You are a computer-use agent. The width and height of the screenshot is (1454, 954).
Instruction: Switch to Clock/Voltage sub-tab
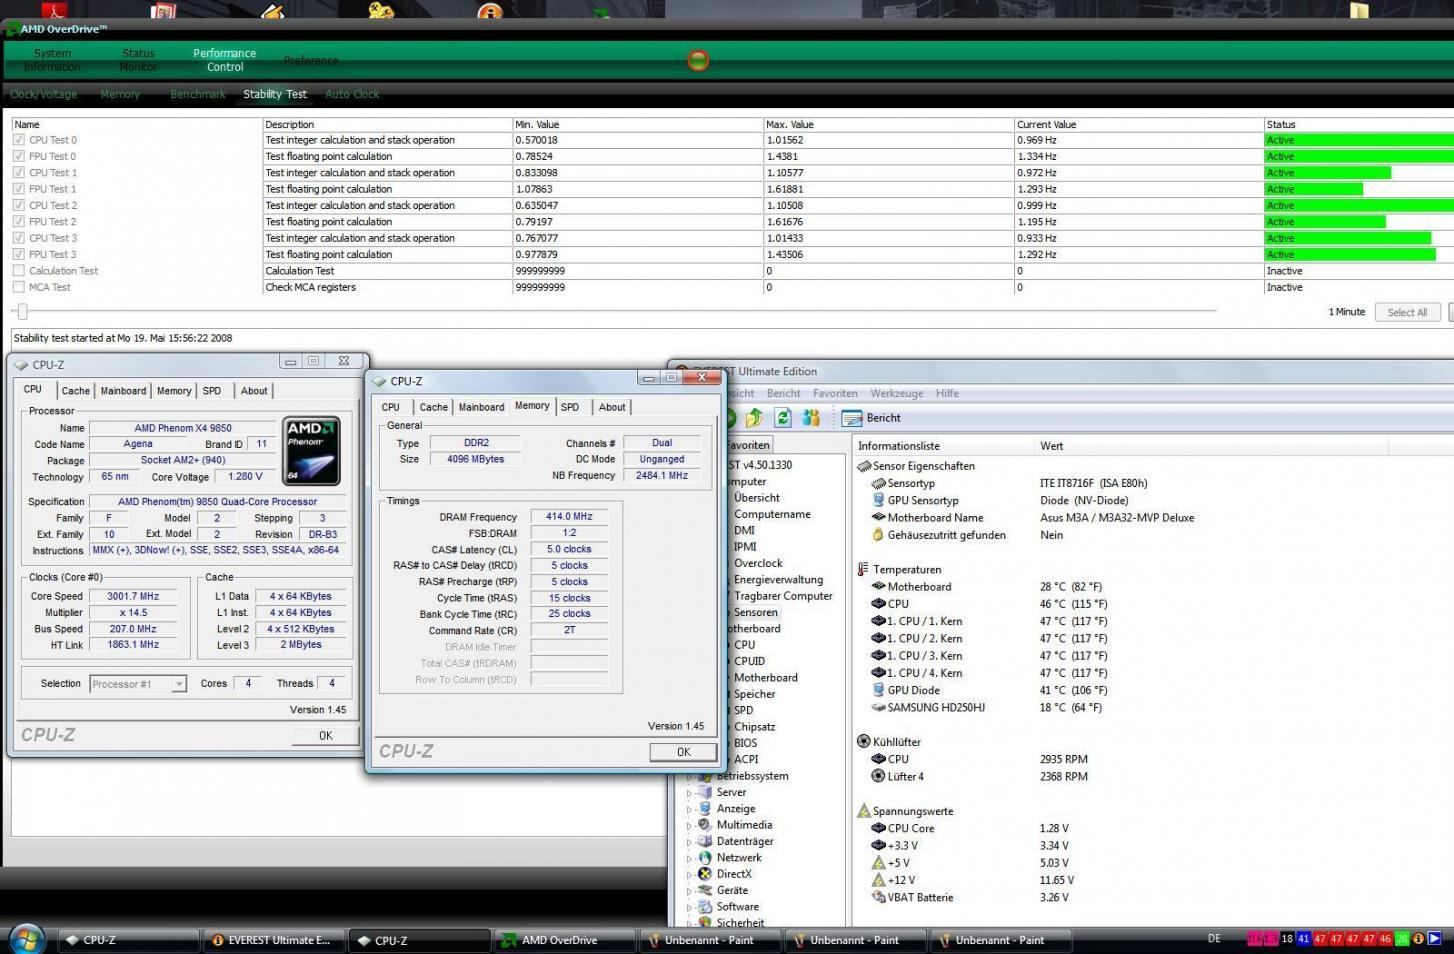pyautogui.click(x=43, y=94)
